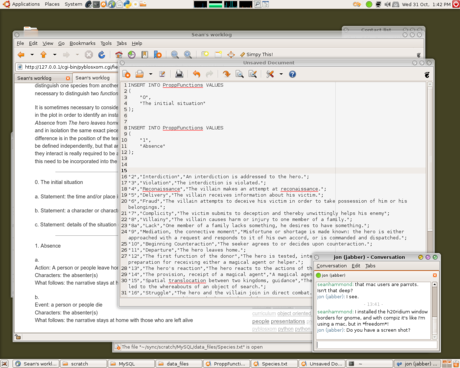Image resolution: width=460 pixels, height=368 pixels.
Task: Open Bookmarks menu in browser window
Action: pyautogui.click(x=82, y=43)
